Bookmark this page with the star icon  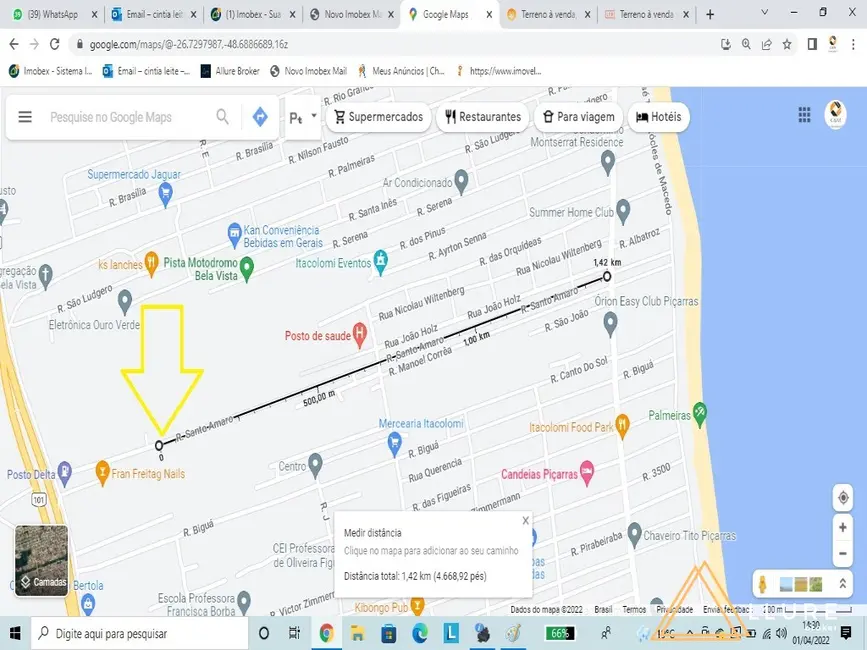(x=788, y=44)
